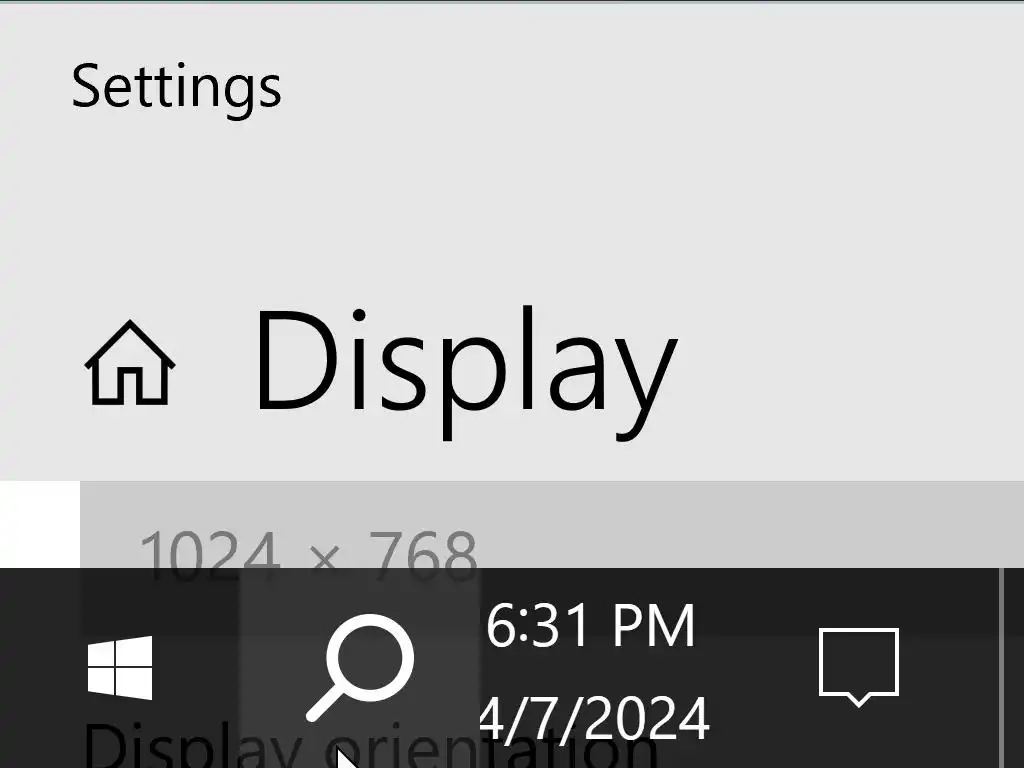The height and width of the screenshot is (768, 1024).
Task: Go to Settings home via house icon
Action: tap(129, 363)
